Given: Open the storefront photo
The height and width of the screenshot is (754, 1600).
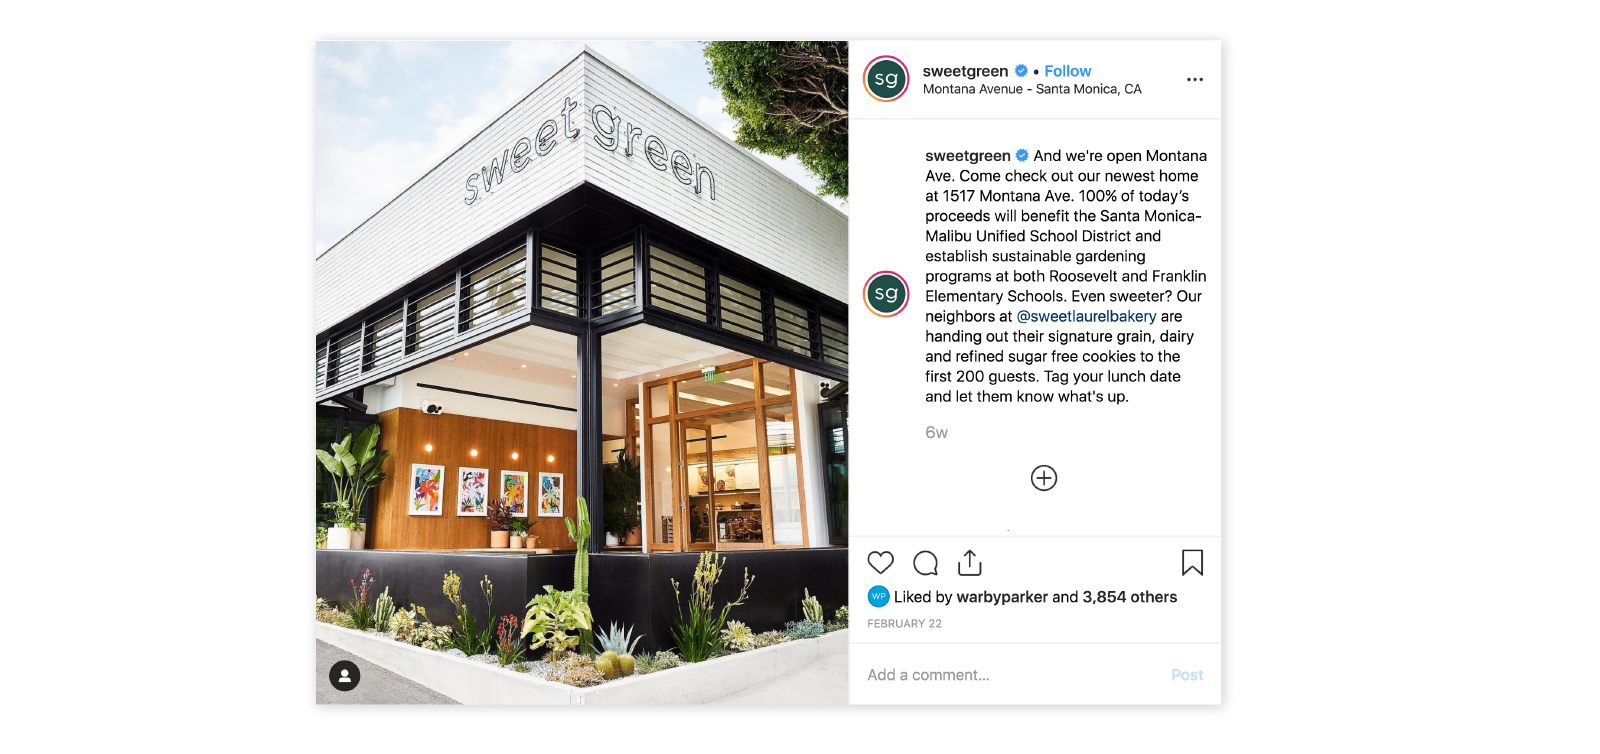Looking at the screenshot, I should point(582,372).
